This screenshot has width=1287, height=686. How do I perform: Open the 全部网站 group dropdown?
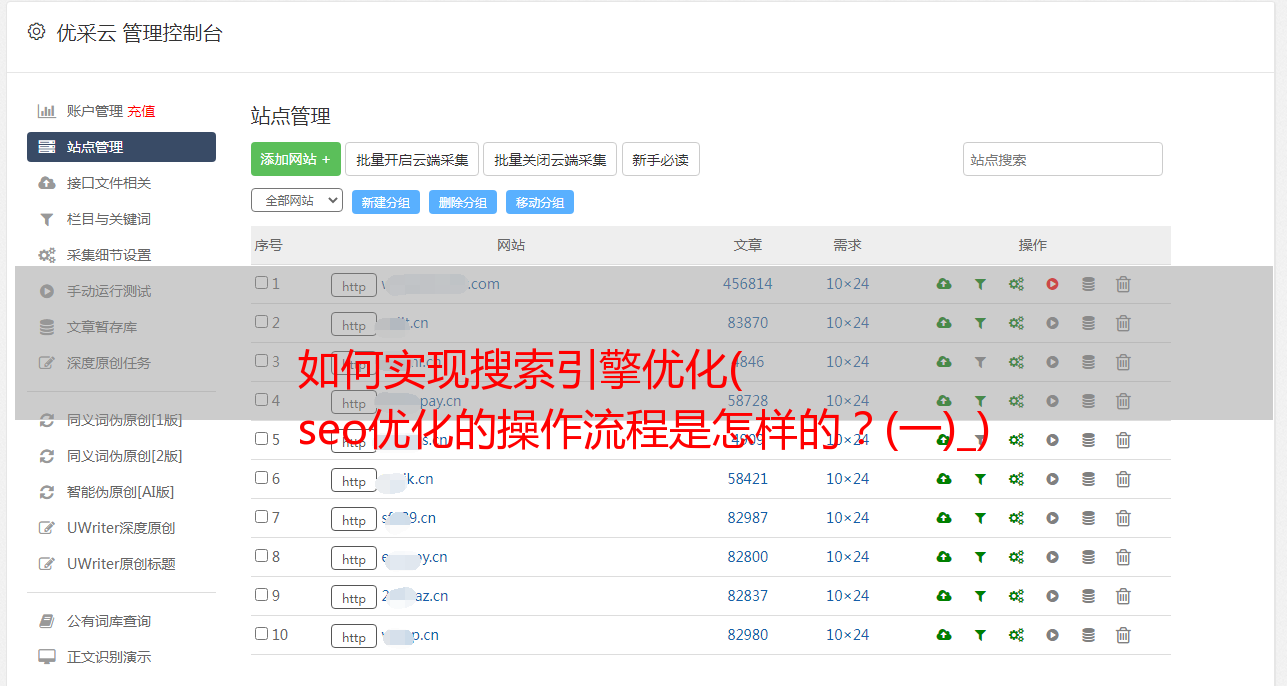click(297, 200)
